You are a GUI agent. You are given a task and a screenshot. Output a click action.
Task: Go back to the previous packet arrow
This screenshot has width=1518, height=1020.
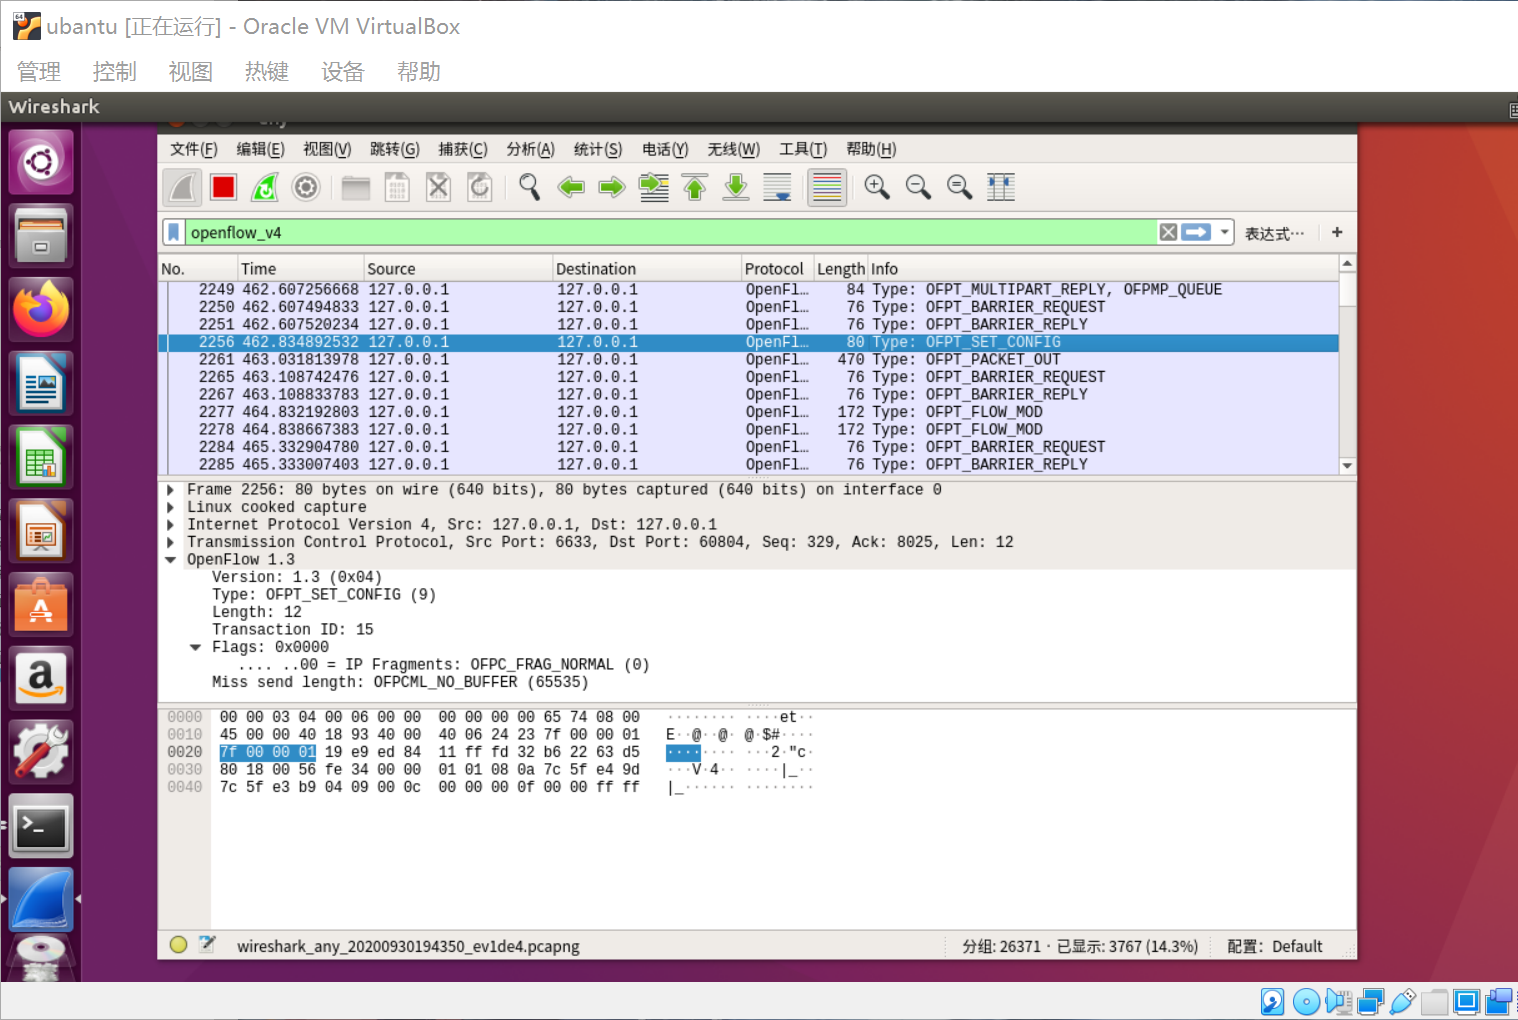tap(571, 187)
